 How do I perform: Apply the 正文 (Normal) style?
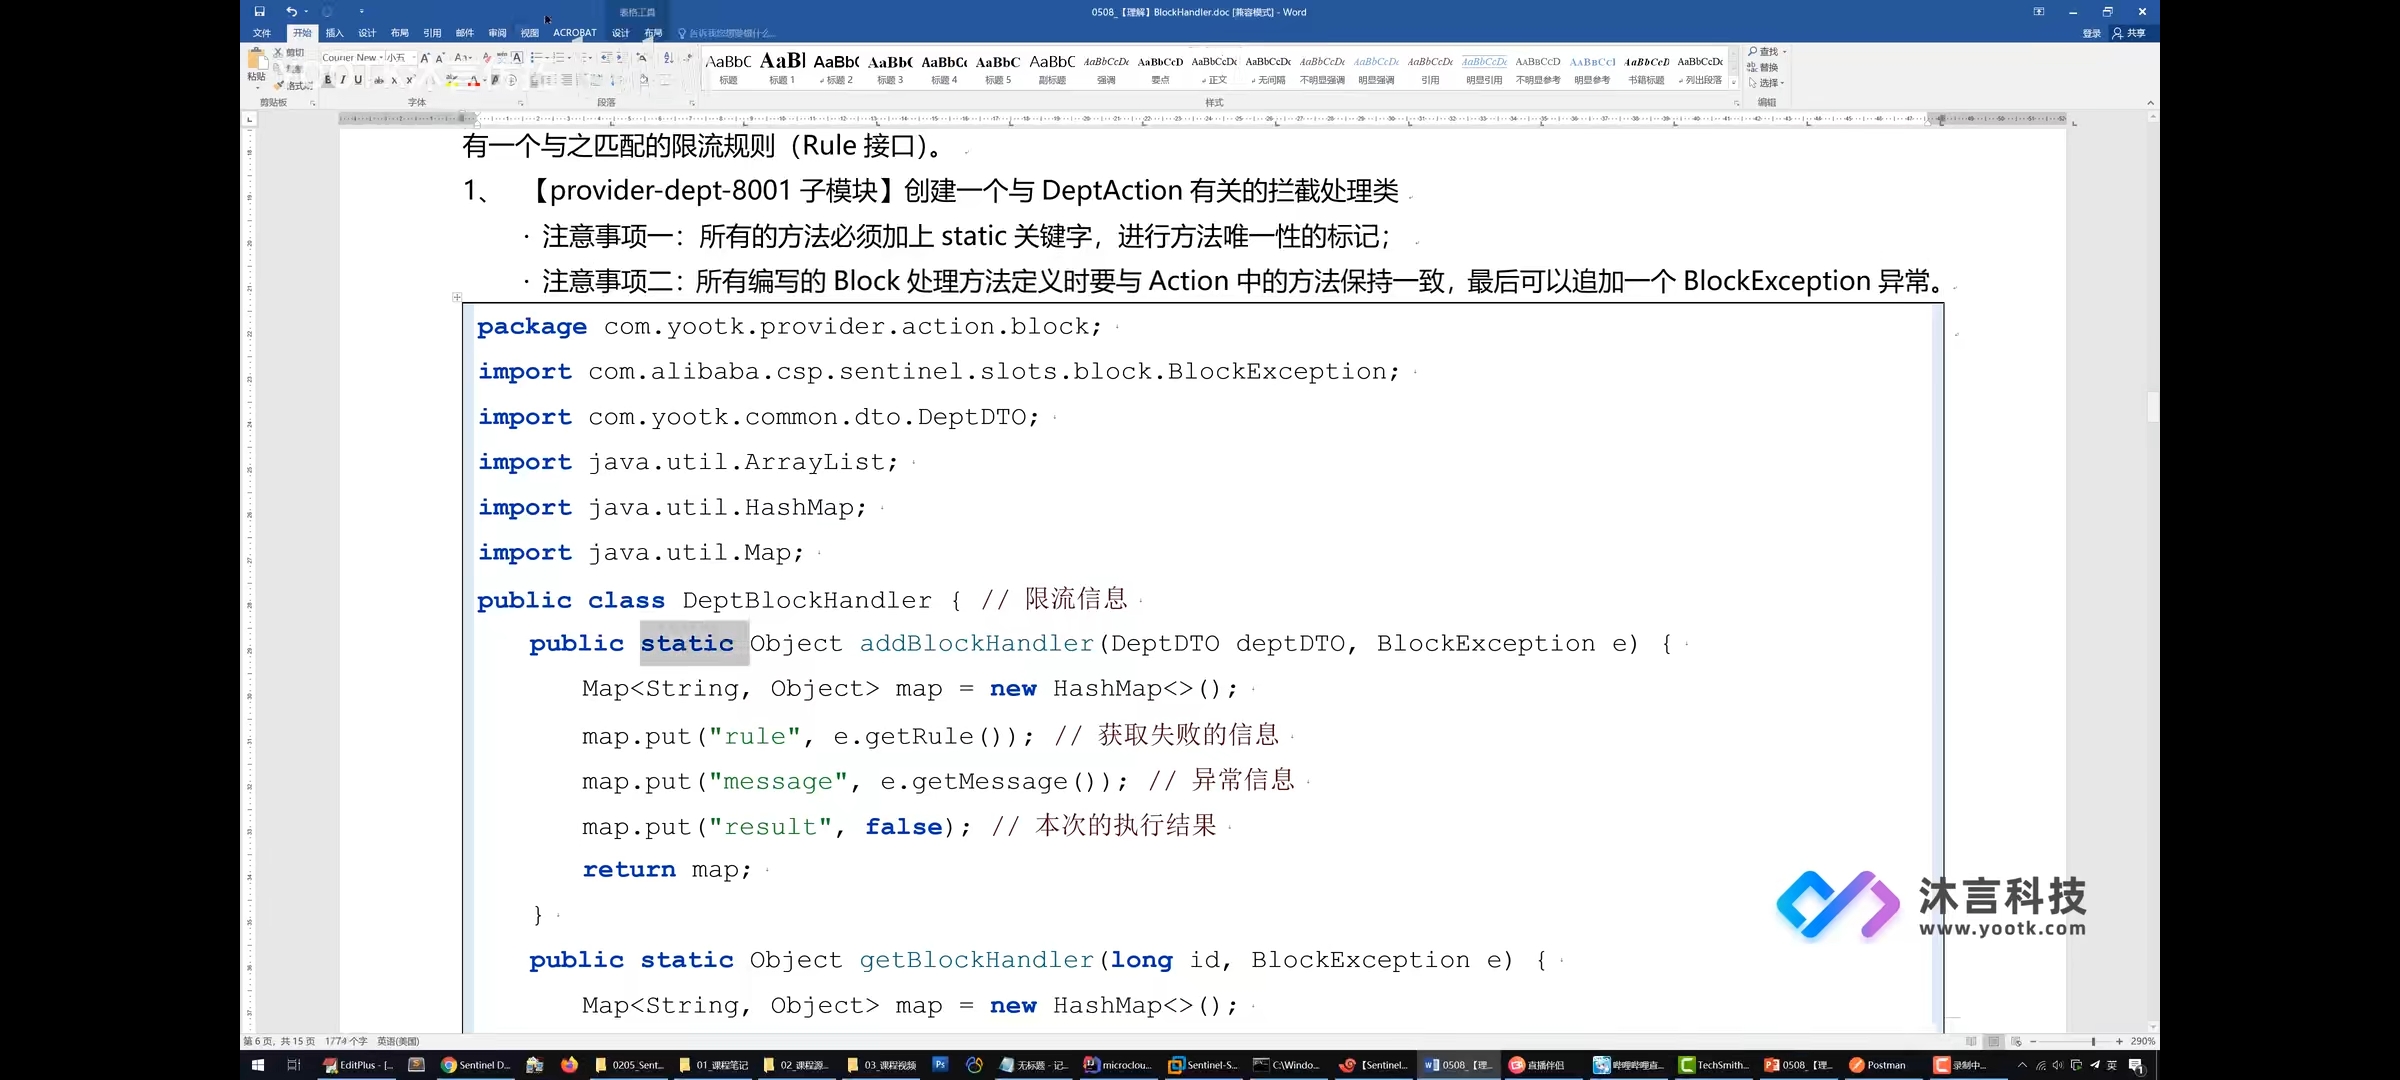(x=1214, y=68)
